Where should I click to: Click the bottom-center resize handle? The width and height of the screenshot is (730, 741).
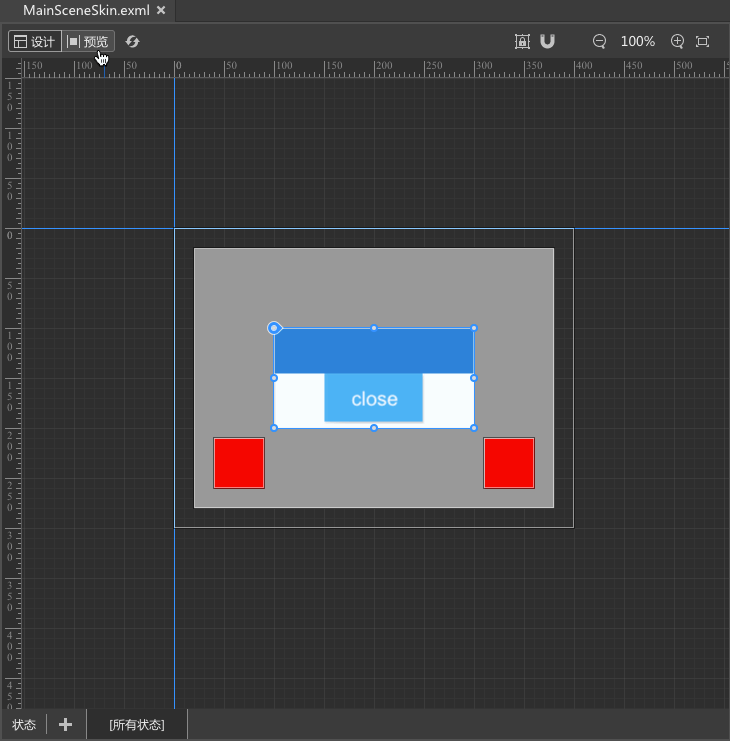374,428
